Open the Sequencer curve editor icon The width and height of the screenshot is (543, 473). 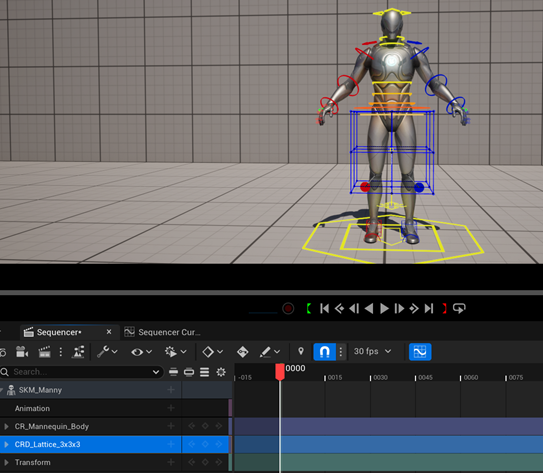[x=420, y=352]
